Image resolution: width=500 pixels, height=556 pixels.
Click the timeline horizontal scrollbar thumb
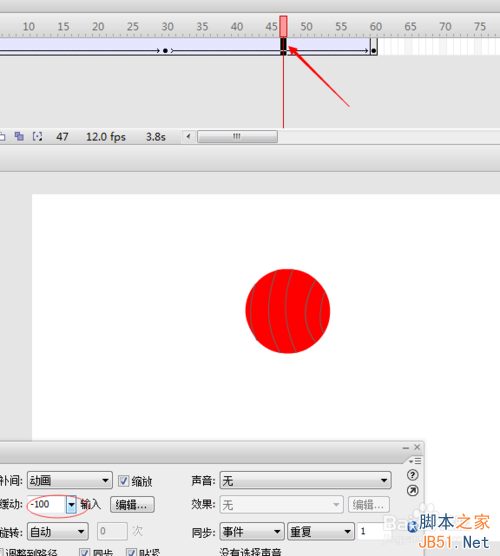pos(237,137)
